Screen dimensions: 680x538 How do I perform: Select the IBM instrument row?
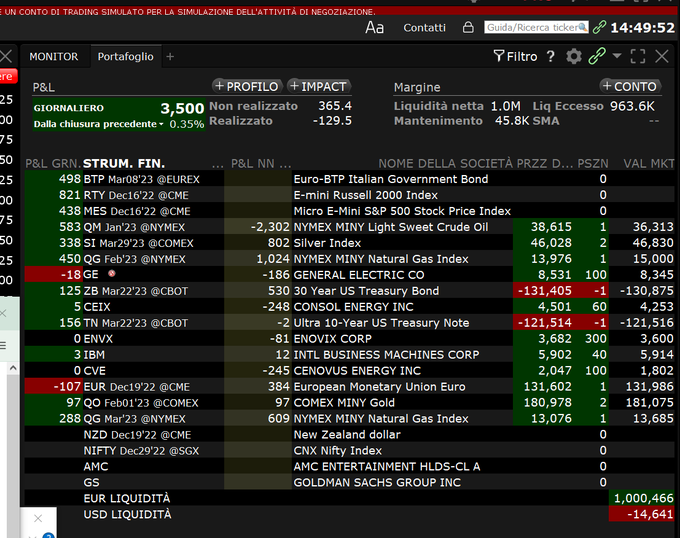coord(350,355)
